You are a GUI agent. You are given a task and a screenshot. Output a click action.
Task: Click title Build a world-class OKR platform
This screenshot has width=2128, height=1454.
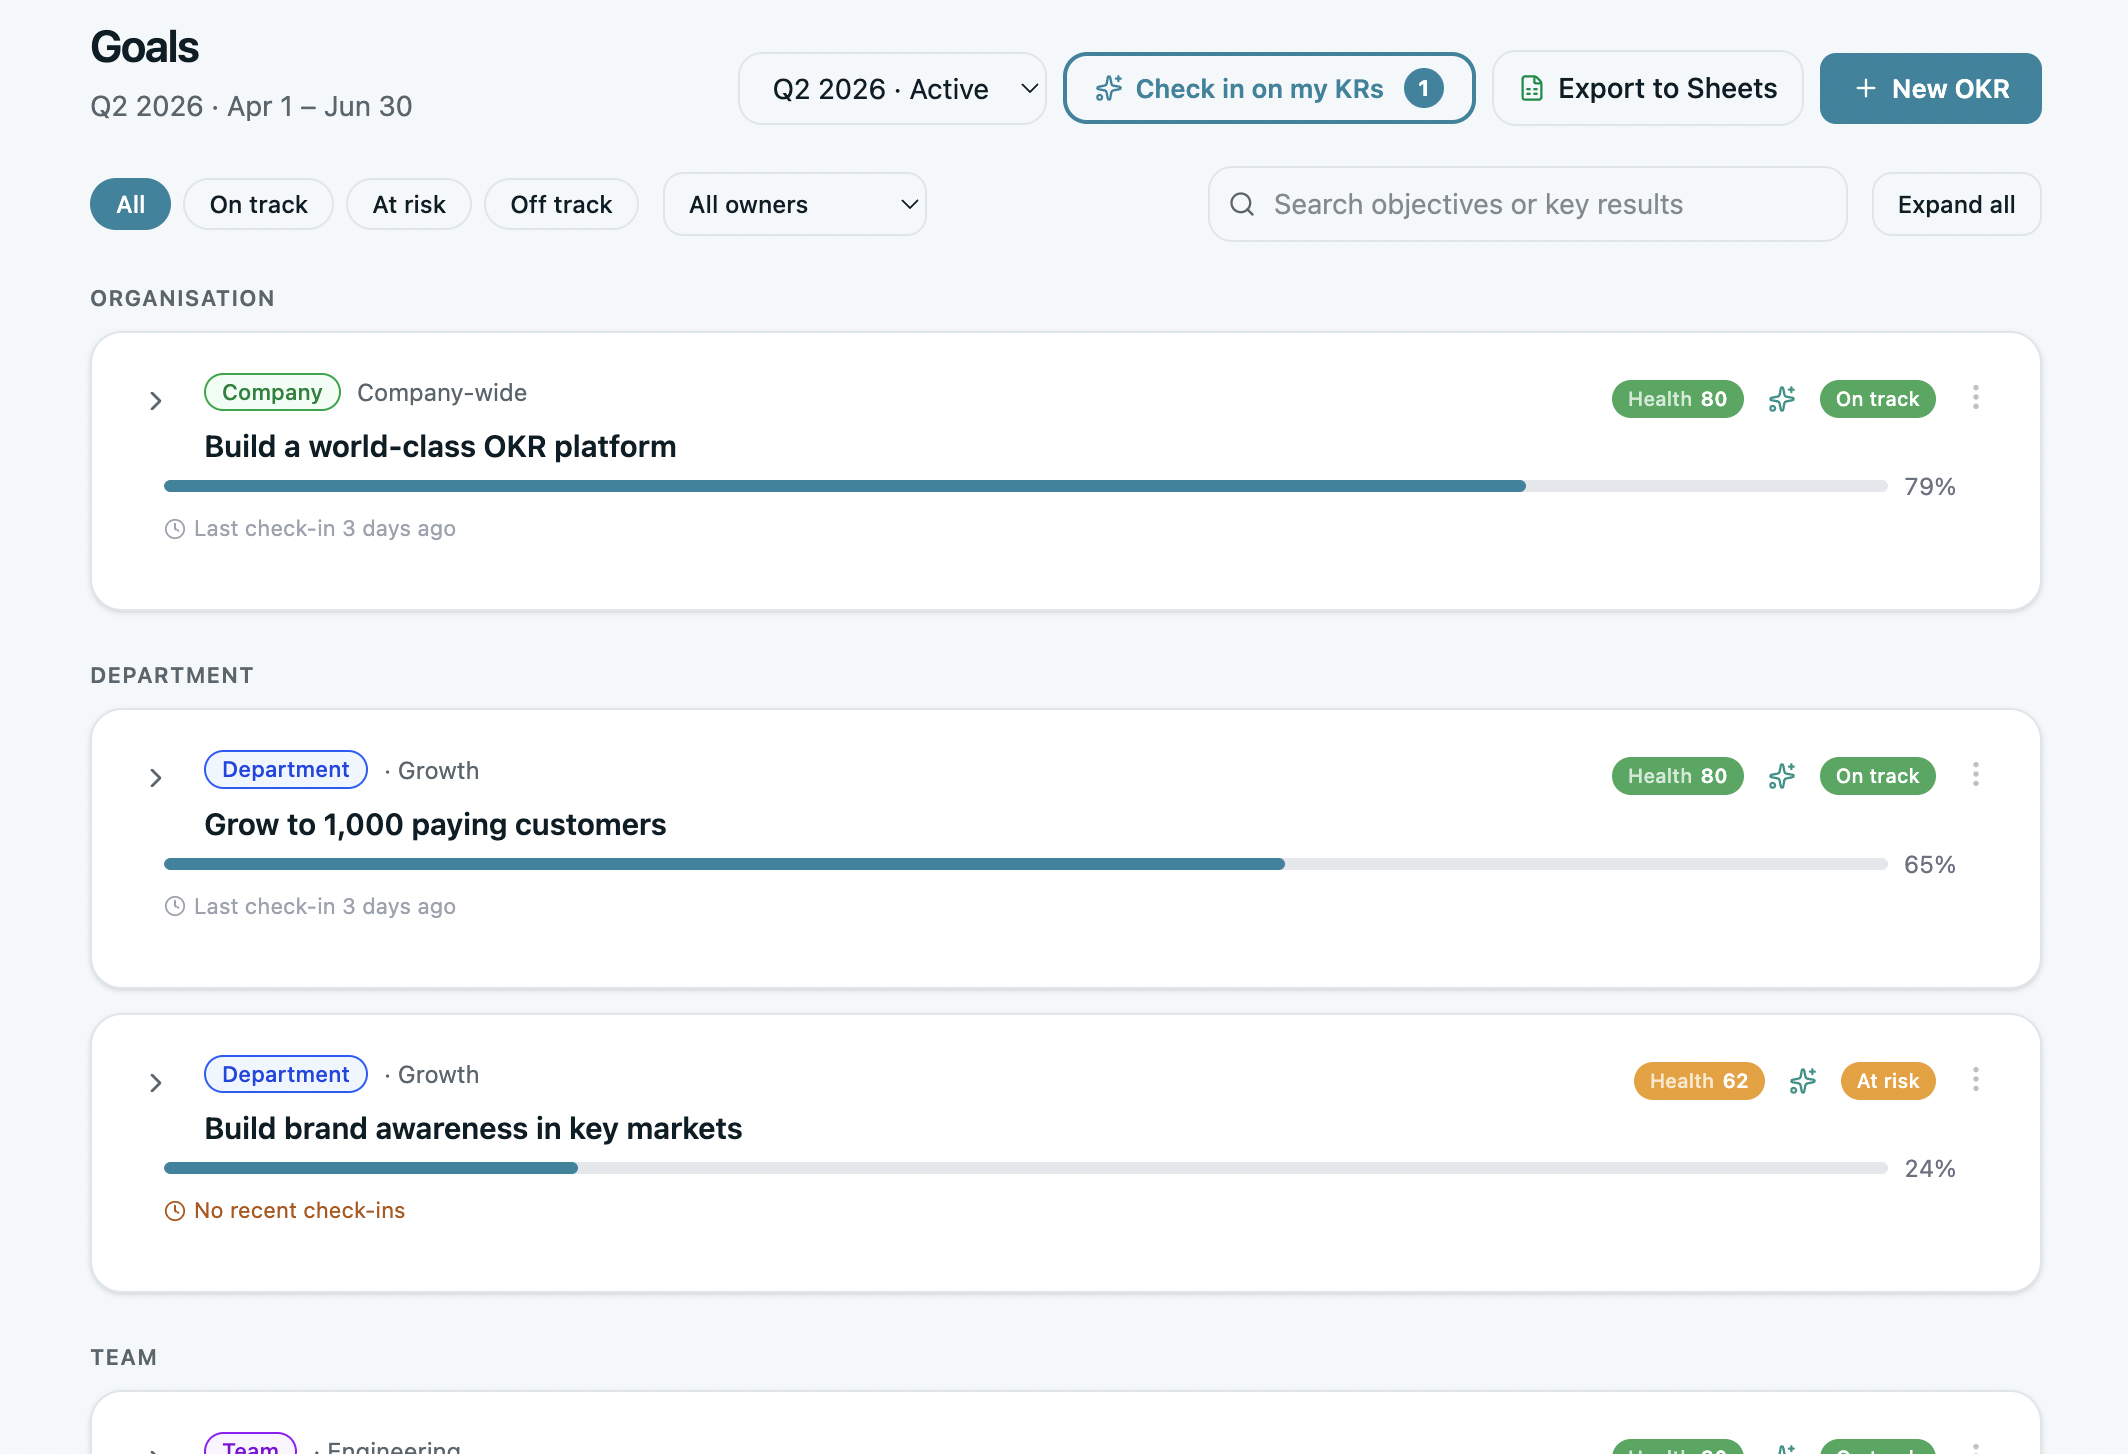[x=440, y=447]
